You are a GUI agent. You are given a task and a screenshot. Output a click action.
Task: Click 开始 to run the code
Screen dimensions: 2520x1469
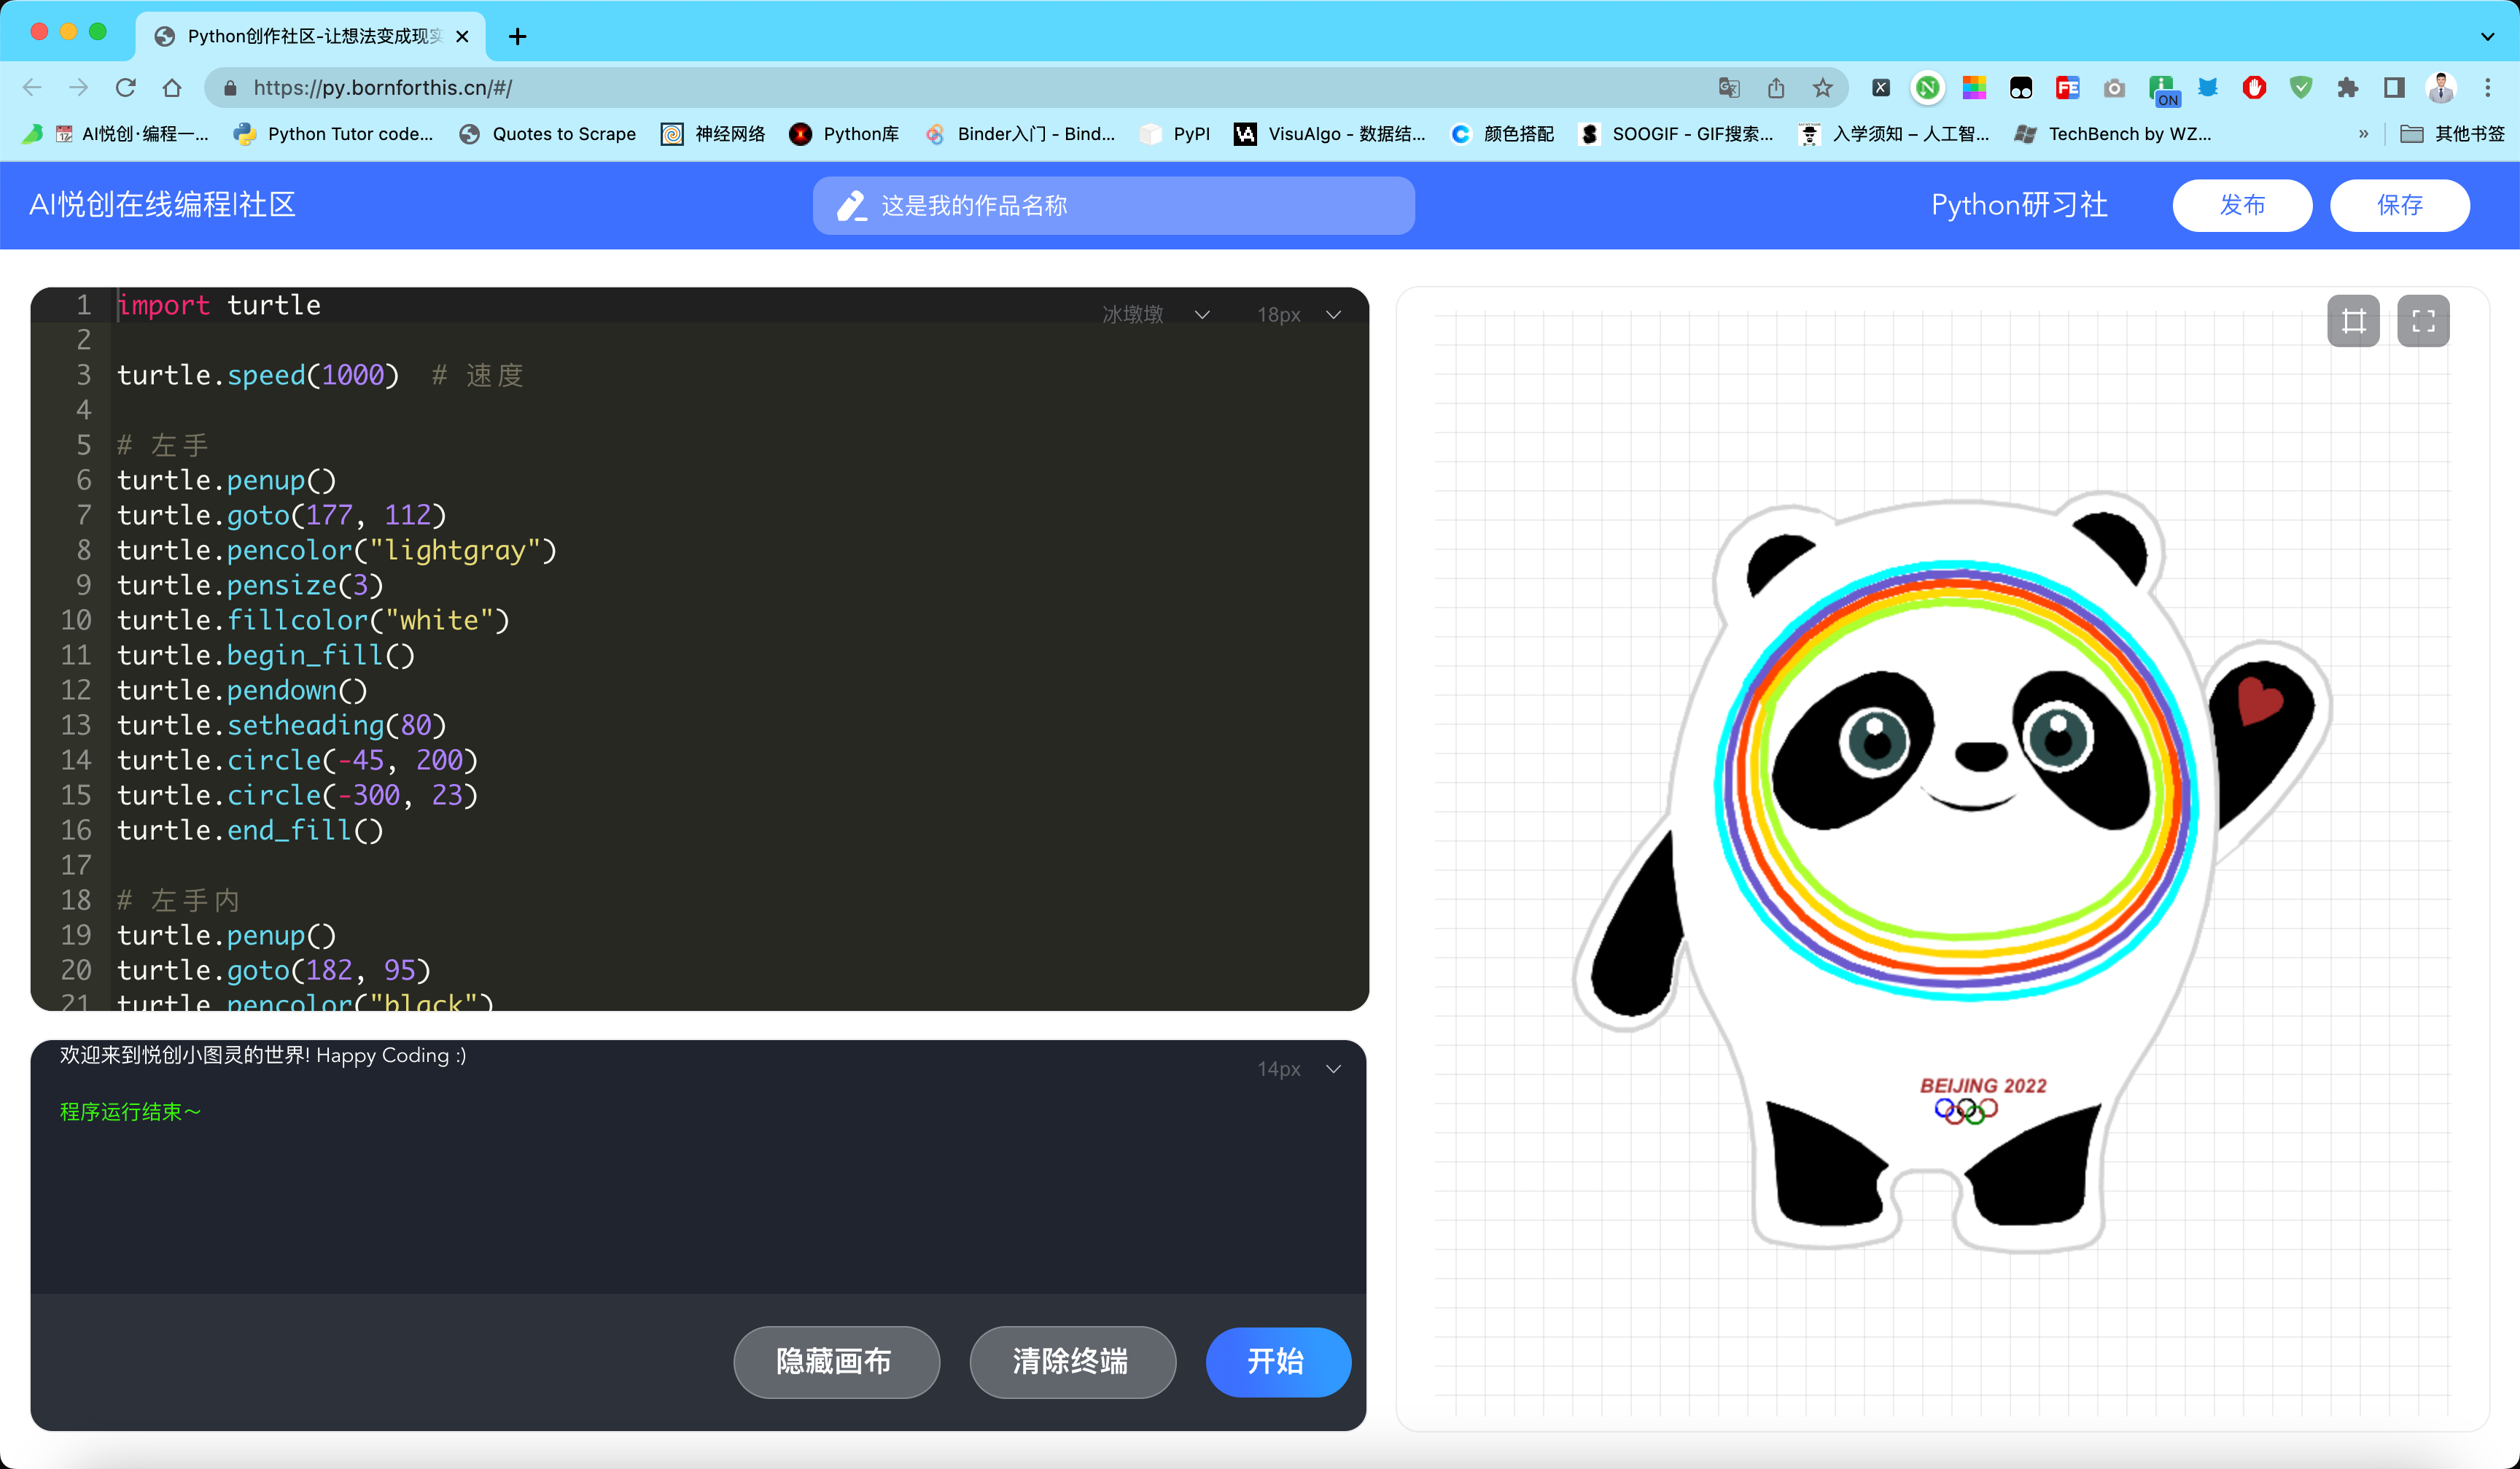(x=1278, y=1362)
